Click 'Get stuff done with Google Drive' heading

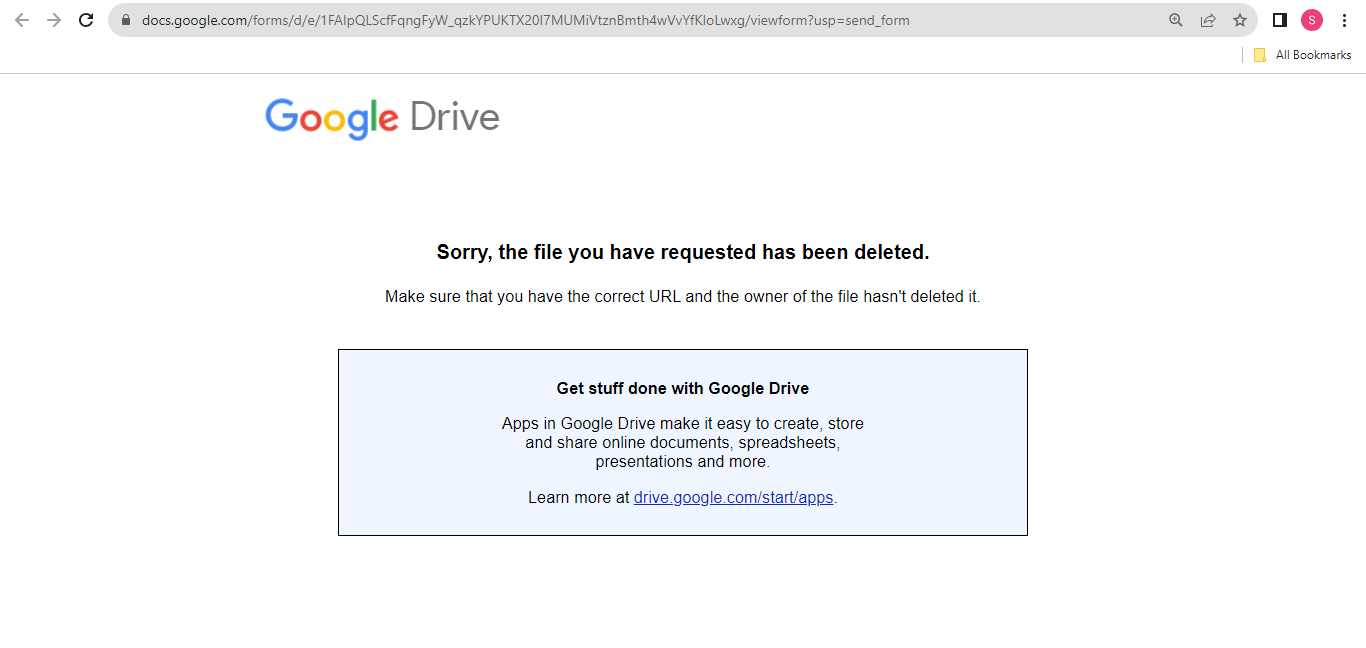(x=683, y=388)
